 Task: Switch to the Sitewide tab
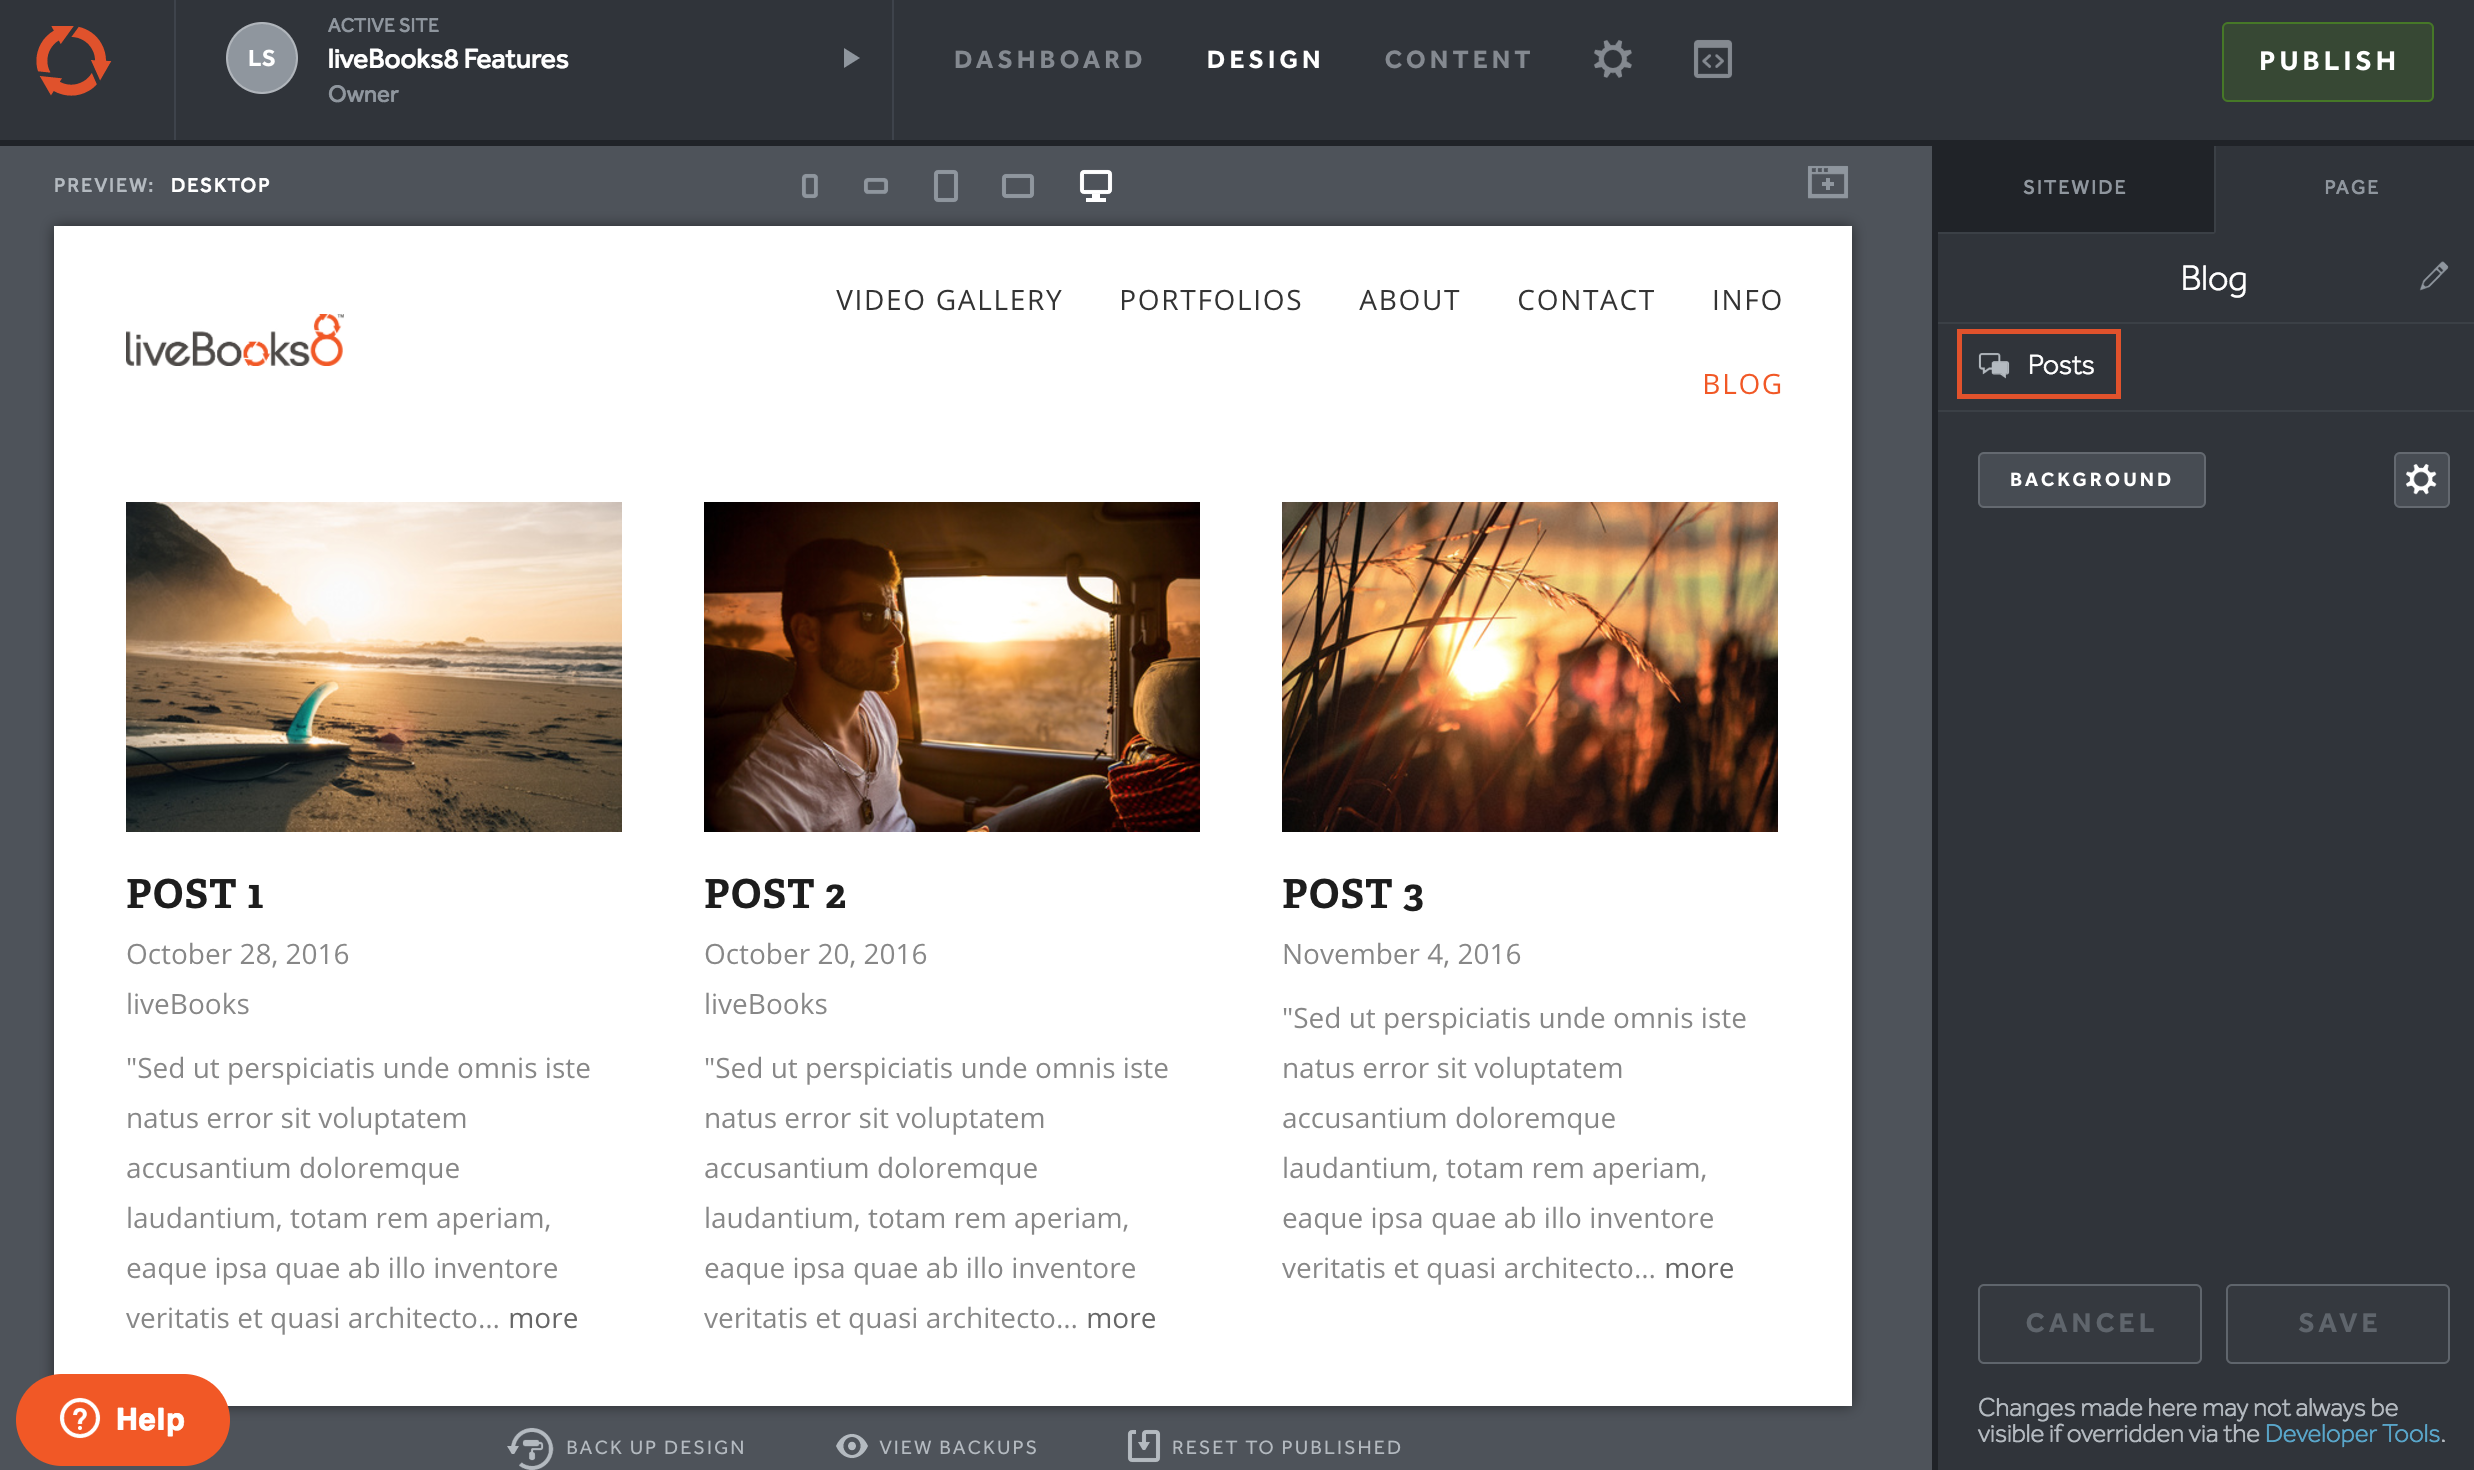(2074, 187)
